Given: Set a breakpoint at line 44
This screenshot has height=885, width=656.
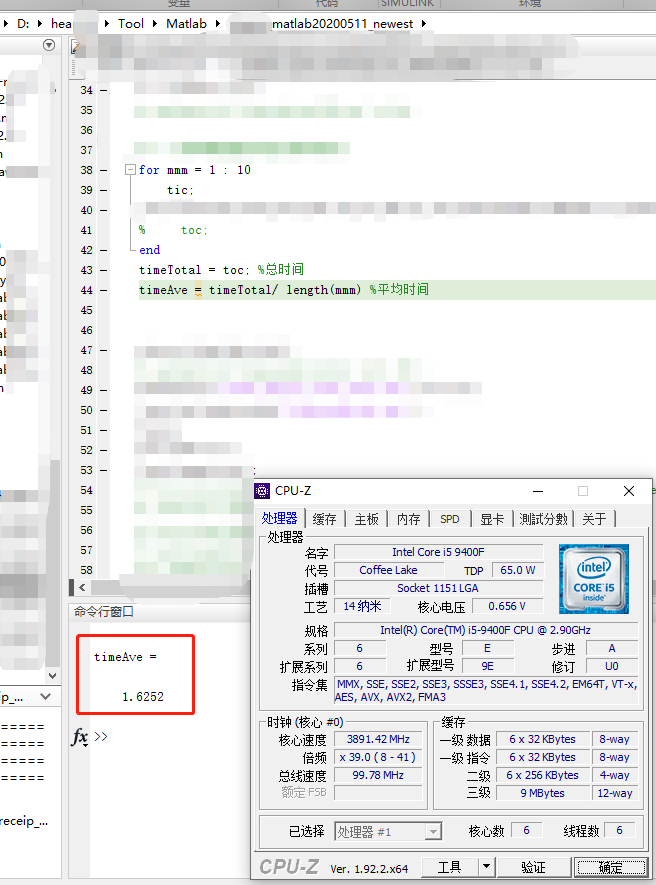Looking at the screenshot, I should (104, 290).
